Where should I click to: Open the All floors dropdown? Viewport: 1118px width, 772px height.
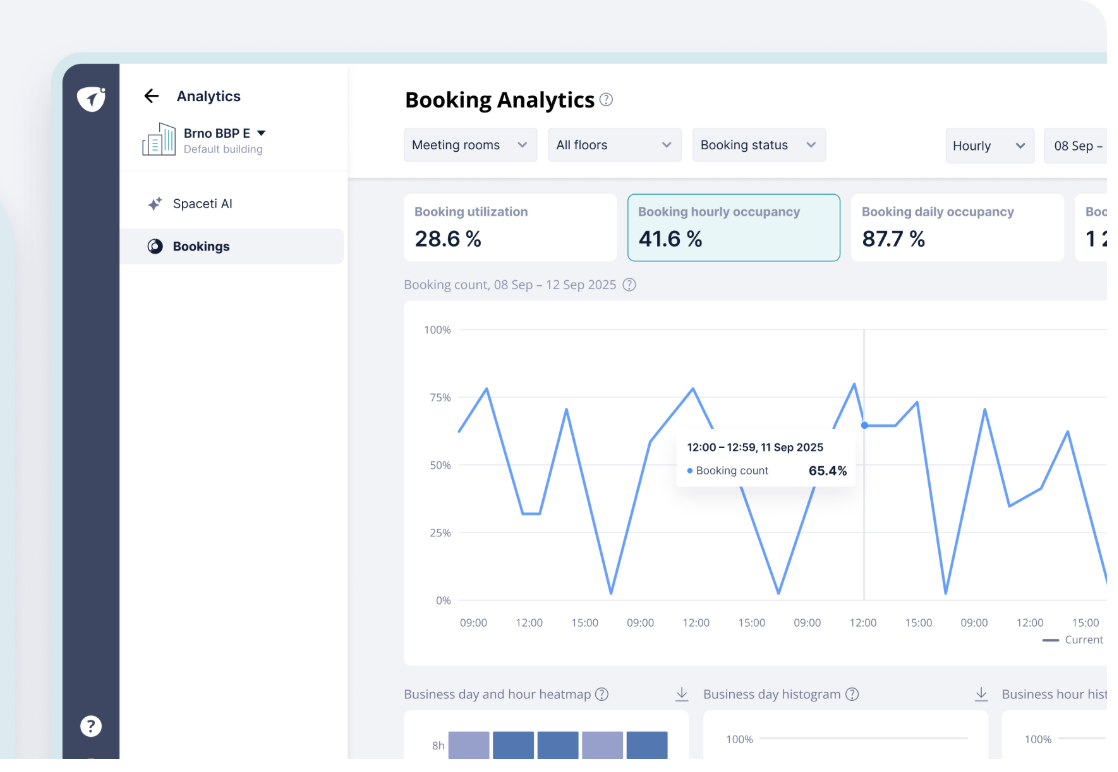point(615,145)
